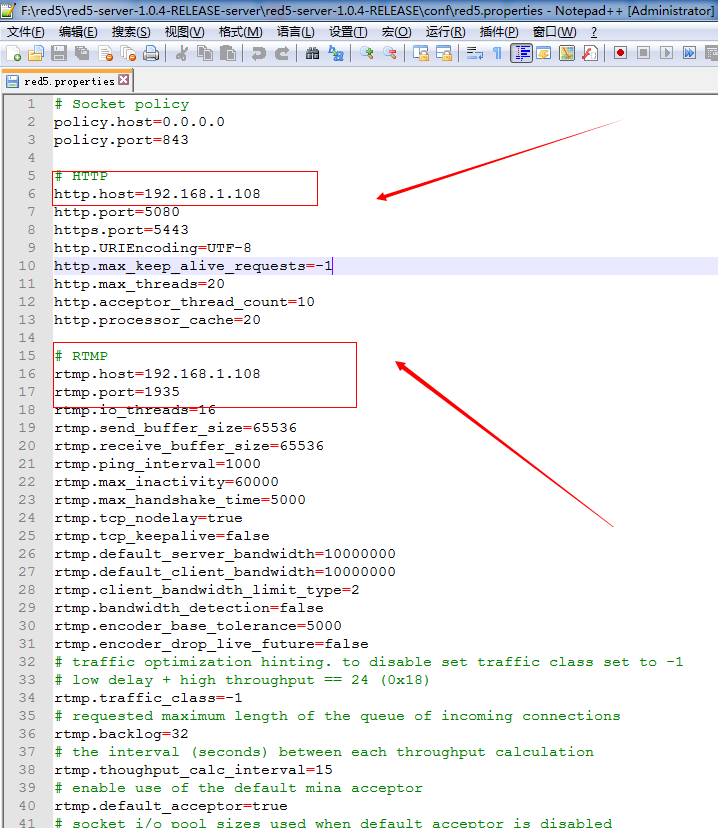Click the Paste clipboard icon

[228, 53]
